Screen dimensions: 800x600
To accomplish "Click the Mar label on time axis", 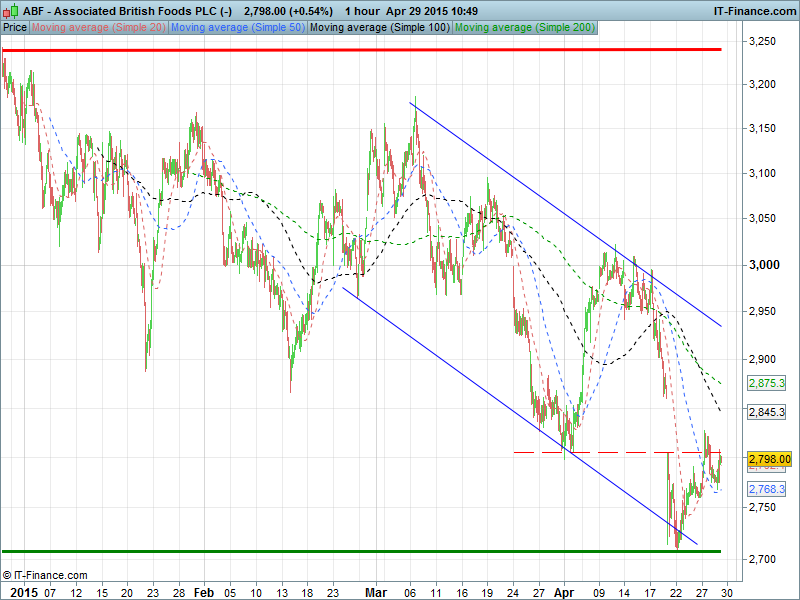I will [x=375, y=592].
